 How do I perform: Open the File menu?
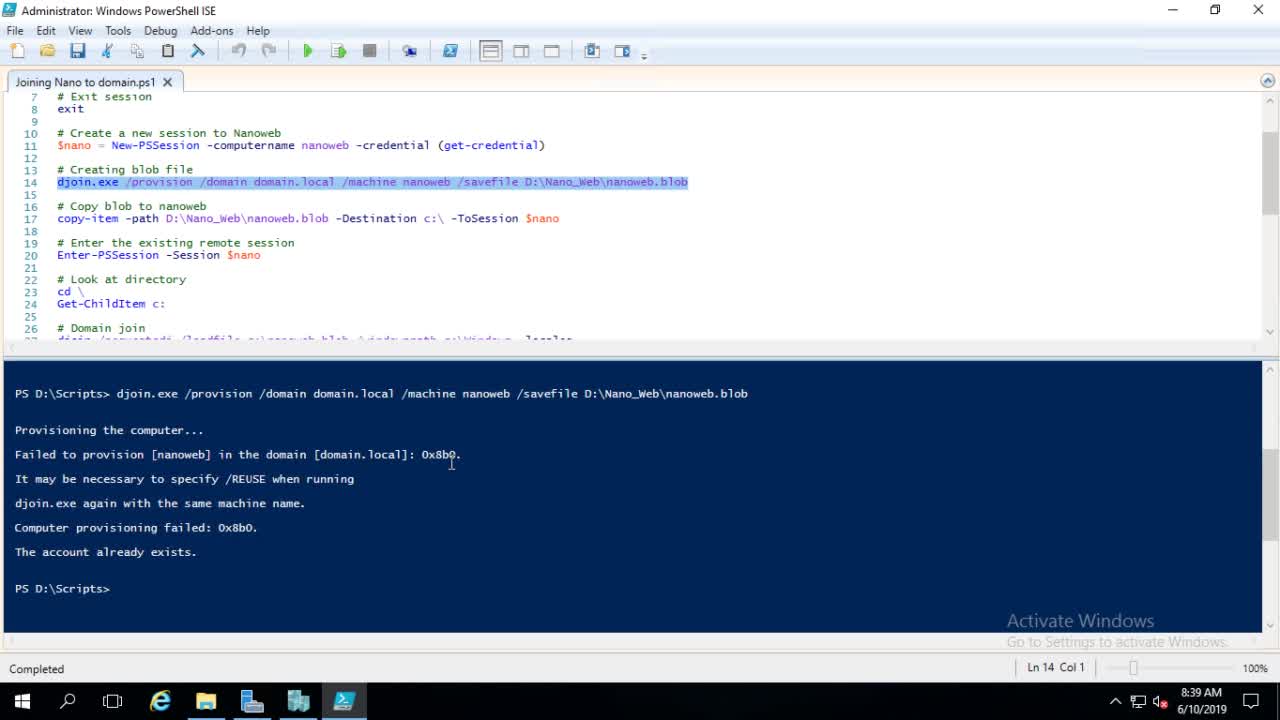15,31
